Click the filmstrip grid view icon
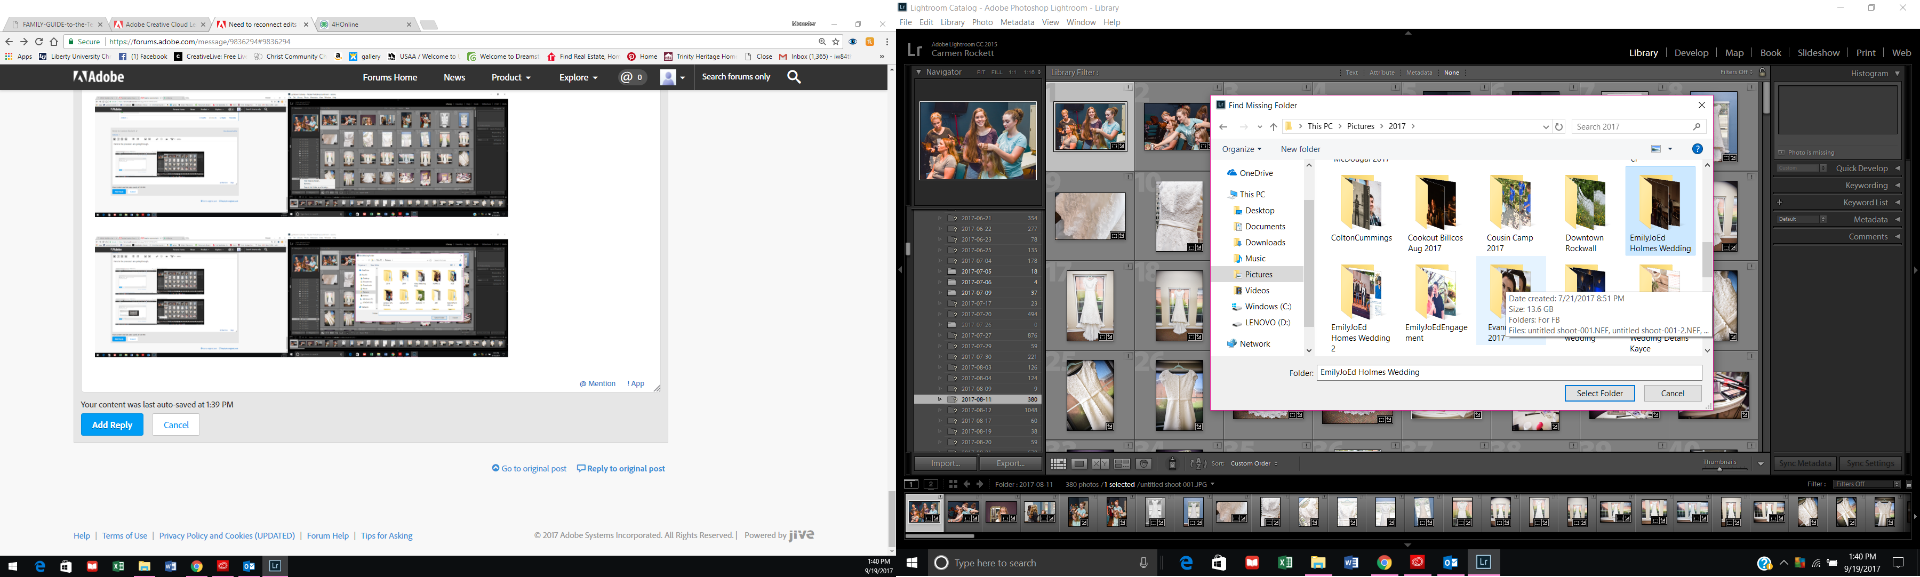Viewport: 1920px width, 577px height. point(953,484)
